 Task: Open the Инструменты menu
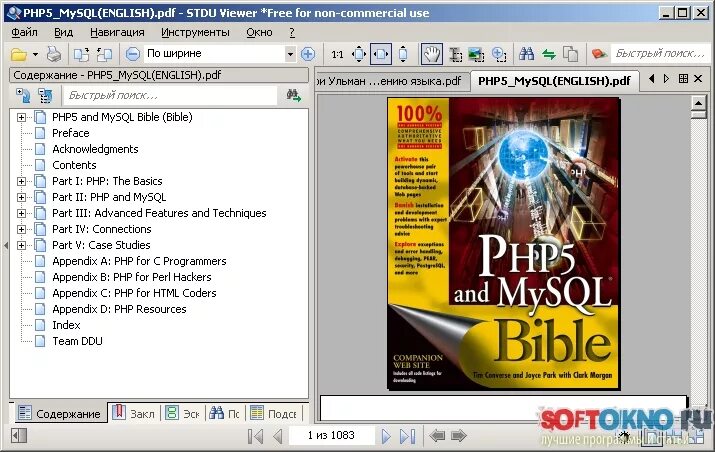pyautogui.click(x=195, y=32)
